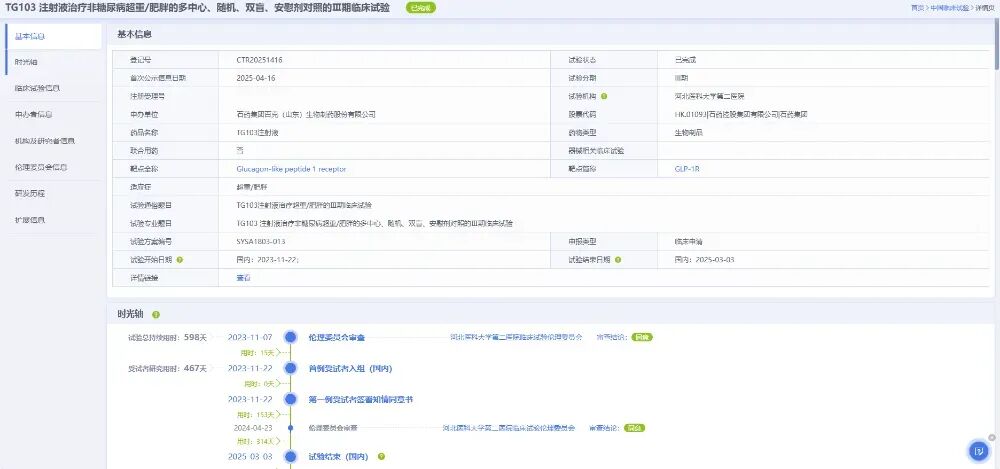1000x469 pixels.
Task: Select 伦理委员会信息 sidebar item
Action: [41, 167]
